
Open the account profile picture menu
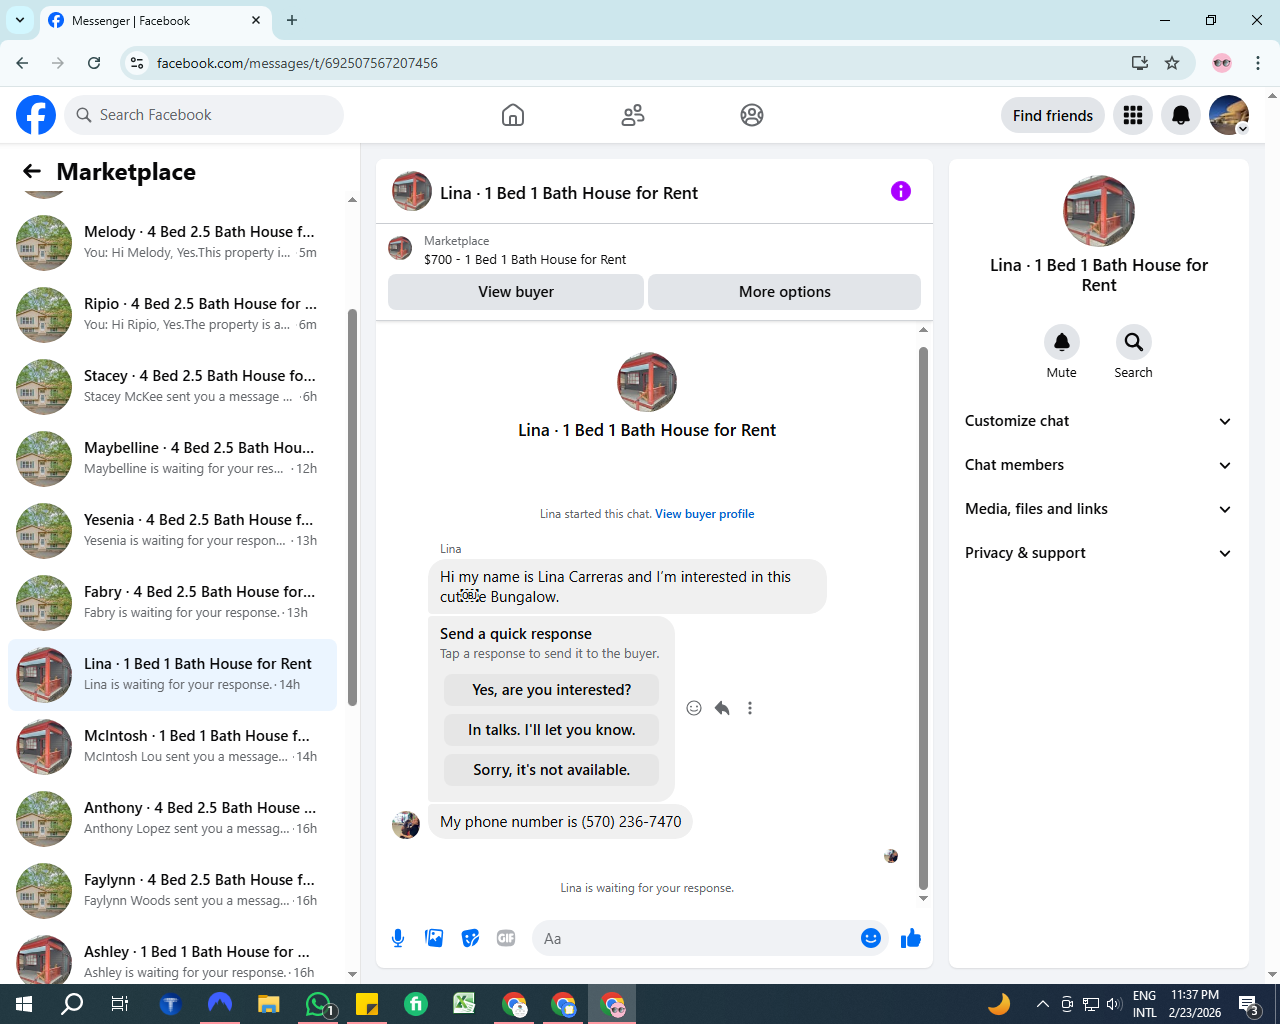1229,115
